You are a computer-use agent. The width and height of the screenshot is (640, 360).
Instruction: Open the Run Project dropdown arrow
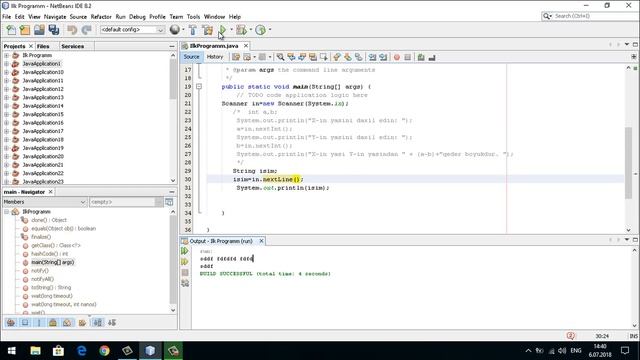pyautogui.click(x=231, y=30)
